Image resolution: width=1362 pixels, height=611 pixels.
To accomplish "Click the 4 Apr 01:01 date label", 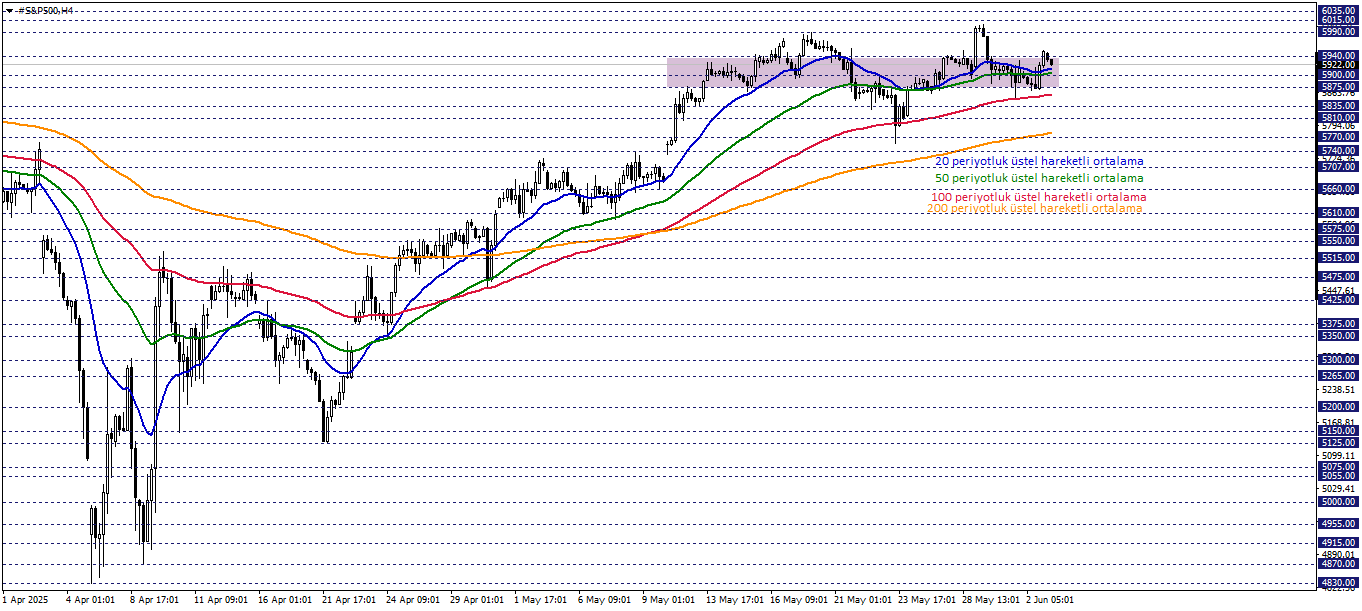I will [x=89, y=600].
